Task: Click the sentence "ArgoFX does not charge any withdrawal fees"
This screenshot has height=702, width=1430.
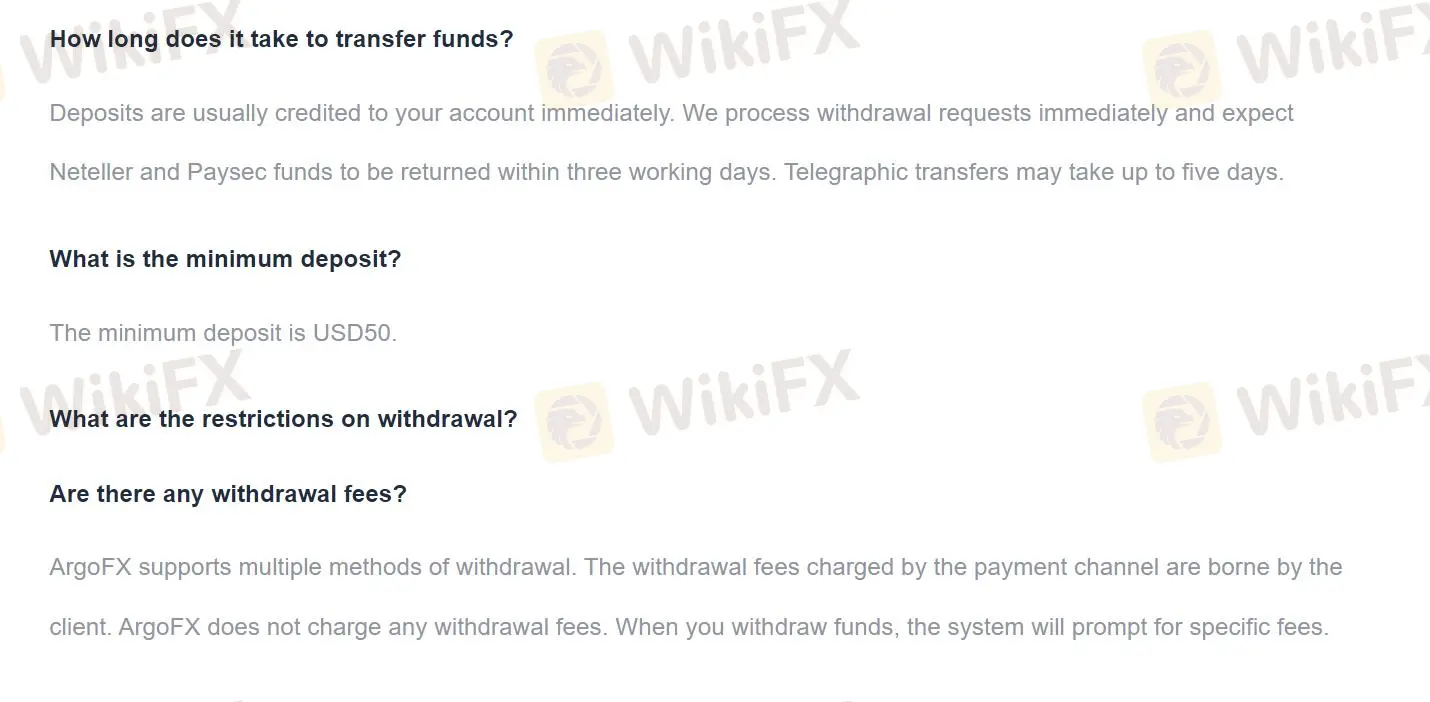Action: tap(362, 628)
